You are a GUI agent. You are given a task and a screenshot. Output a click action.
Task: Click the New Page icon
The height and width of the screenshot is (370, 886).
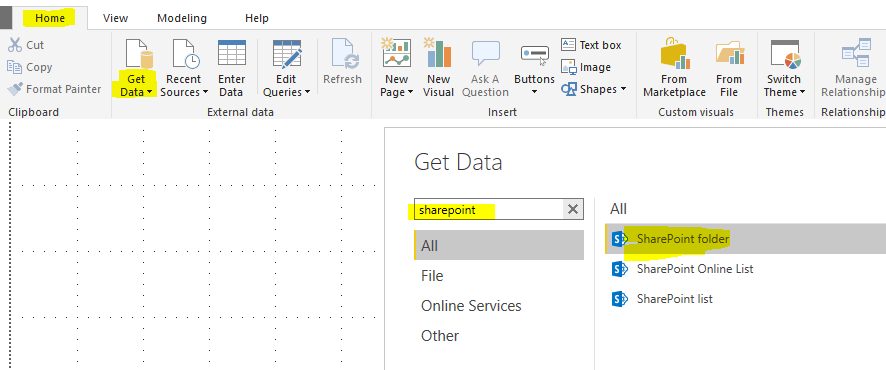point(396,53)
